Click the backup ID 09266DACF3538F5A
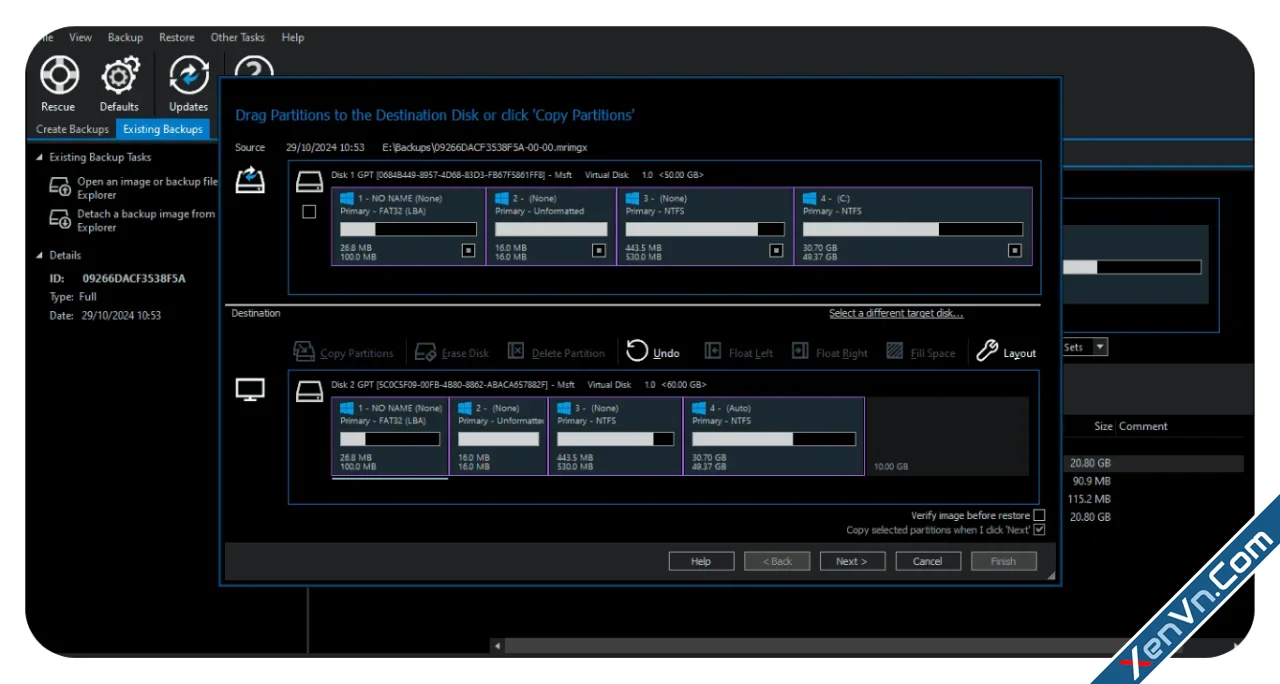This screenshot has width=1280, height=684. (133, 278)
